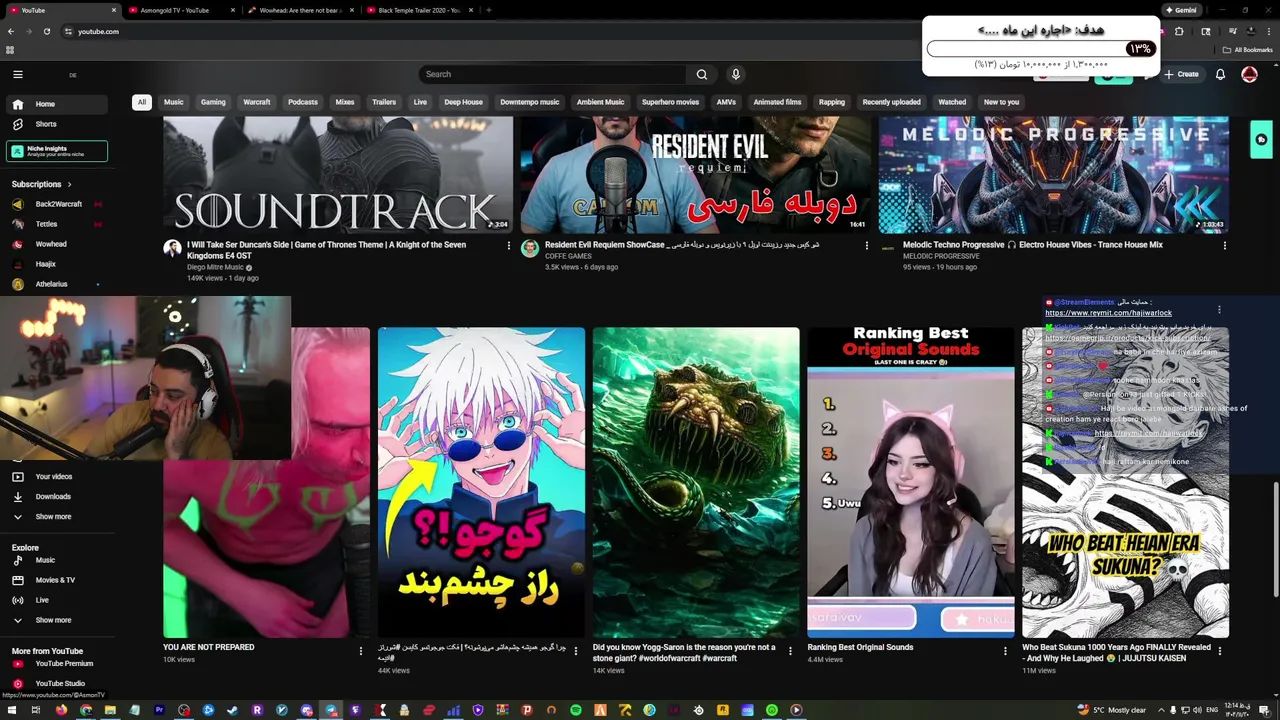Open Diego Mitre Music channel link

(215, 267)
